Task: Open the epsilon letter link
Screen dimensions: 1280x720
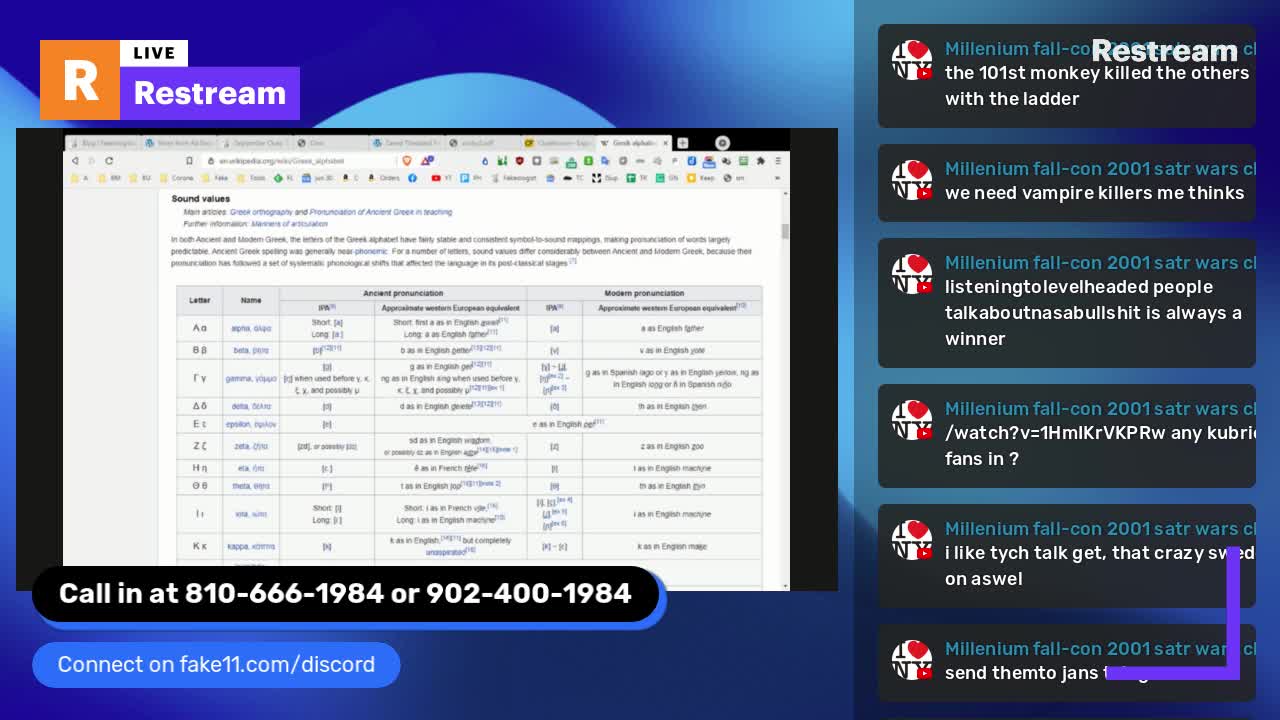Action: (x=251, y=424)
